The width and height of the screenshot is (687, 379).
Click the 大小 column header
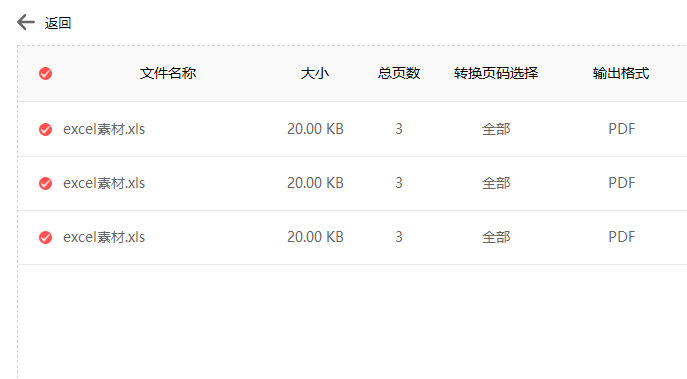(x=315, y=73)
